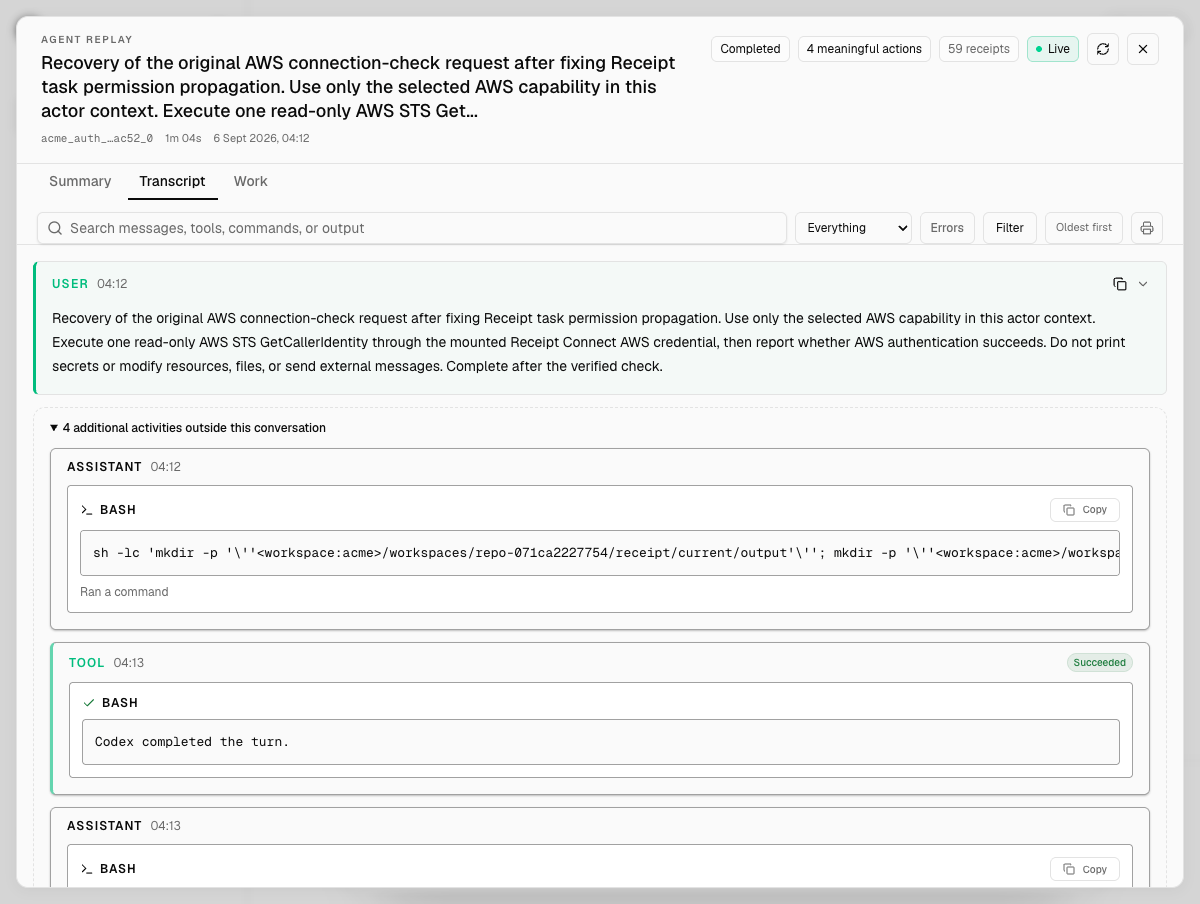1200x904 pixels.
Task: Click the USER label at 04:12
Action: [70, 284]
